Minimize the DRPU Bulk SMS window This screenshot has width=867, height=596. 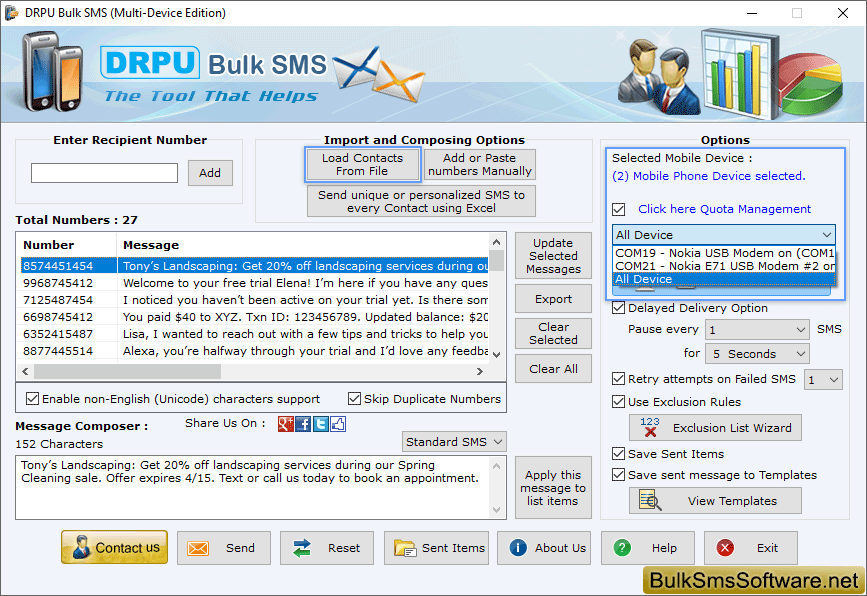pos(752,13)
